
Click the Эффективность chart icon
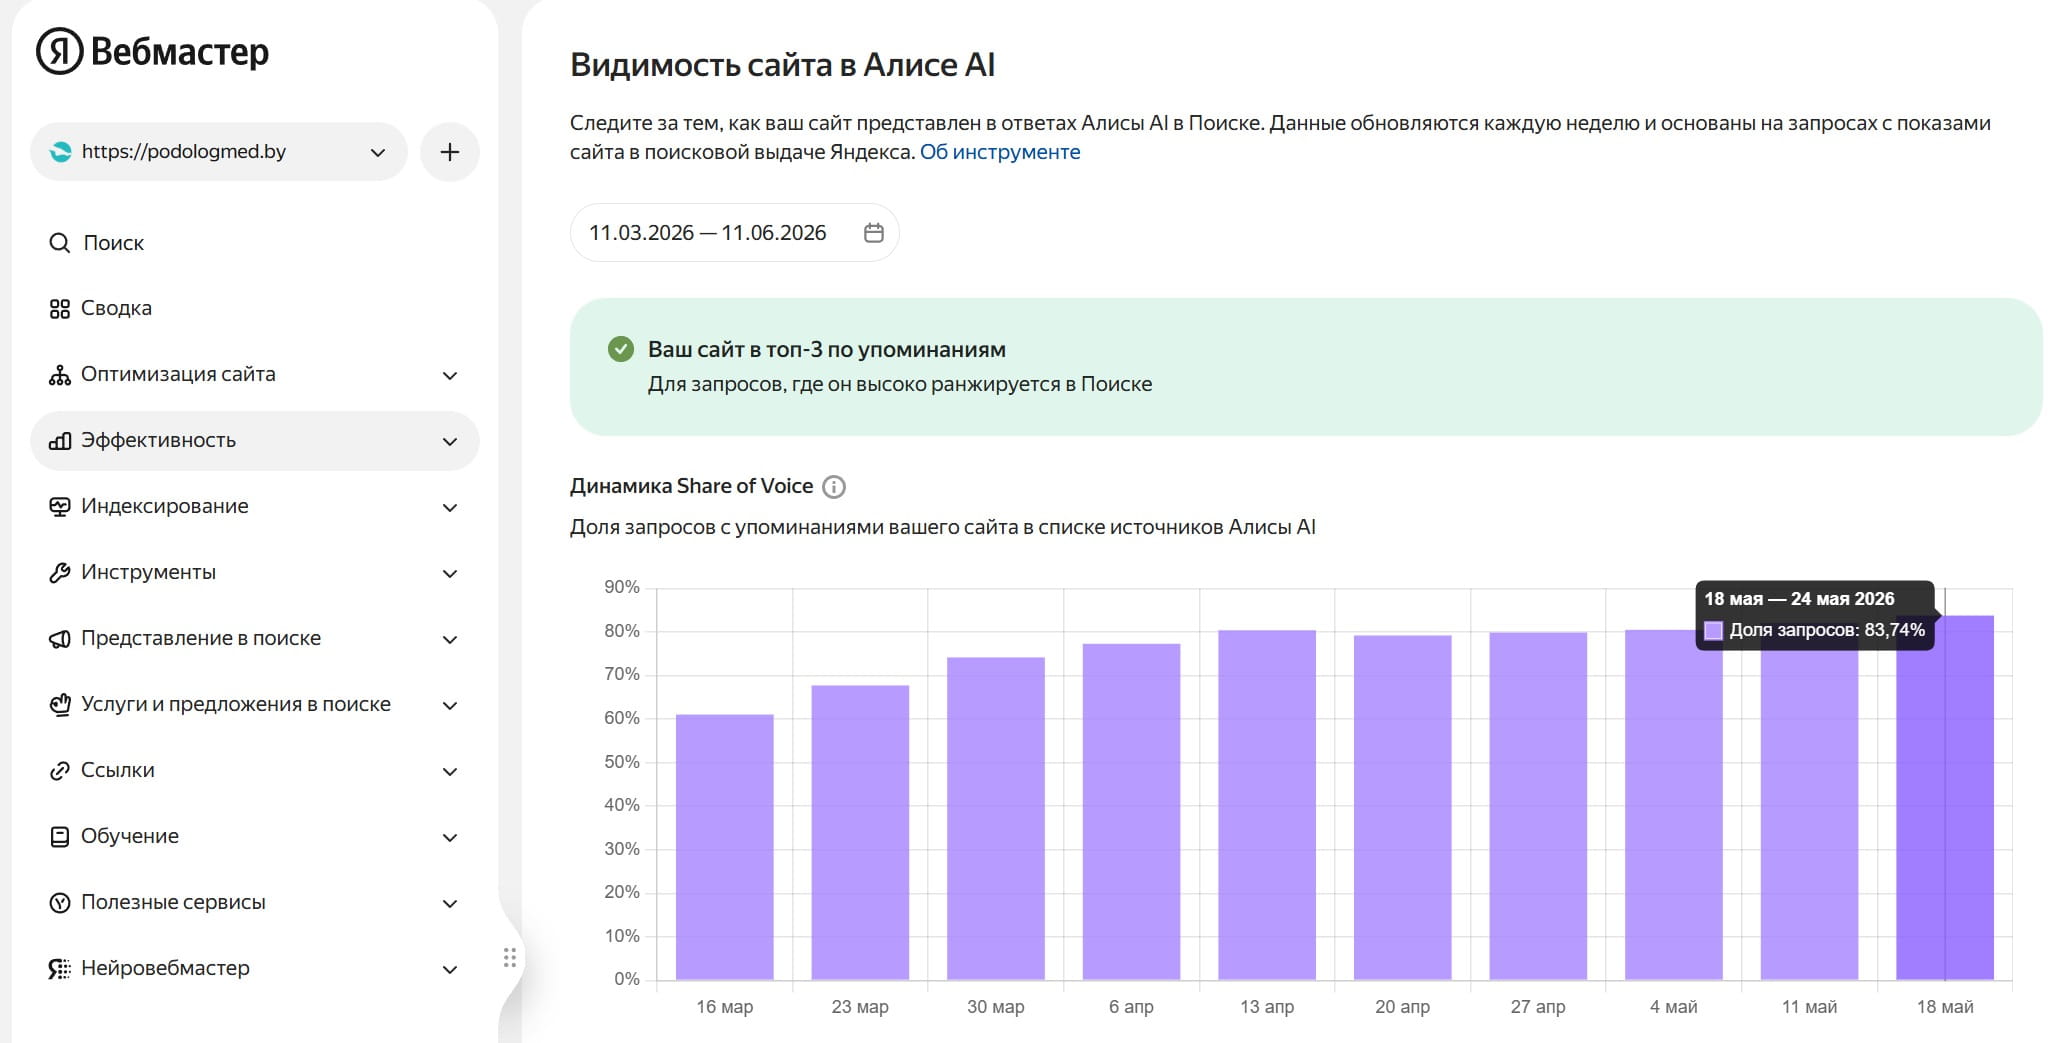click(60, 441)
